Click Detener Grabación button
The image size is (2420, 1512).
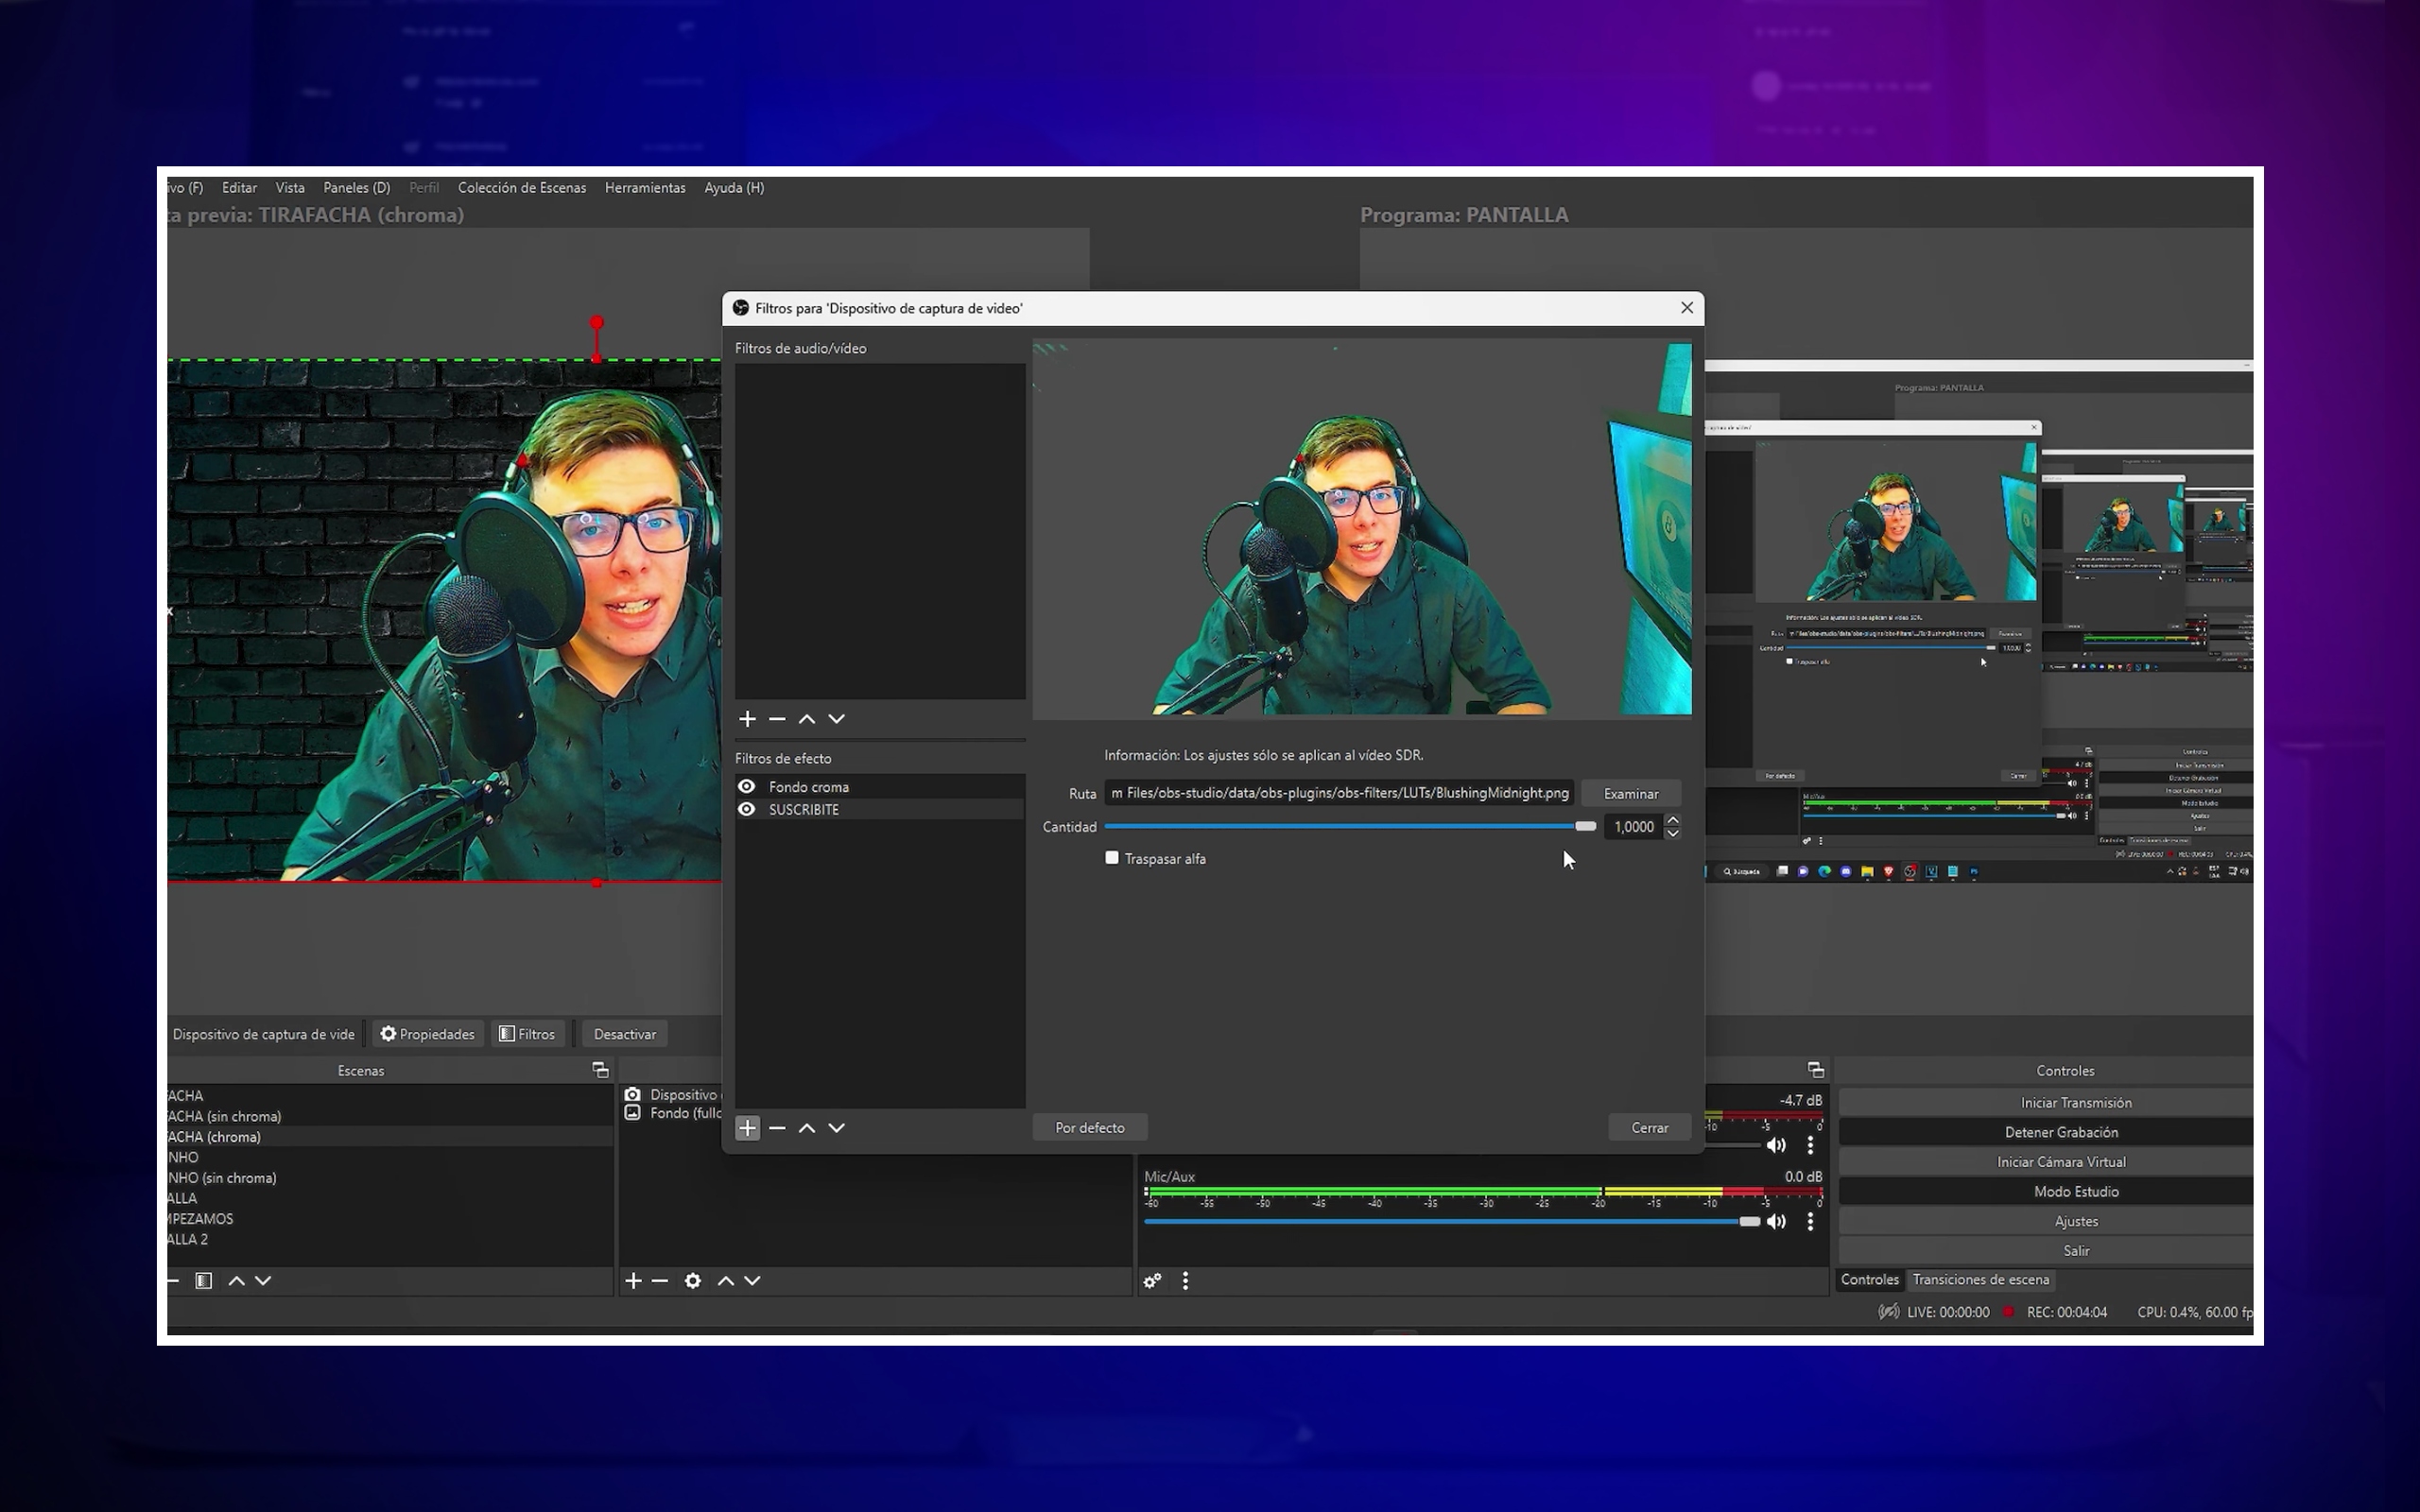click(x=2046, y=1132)
